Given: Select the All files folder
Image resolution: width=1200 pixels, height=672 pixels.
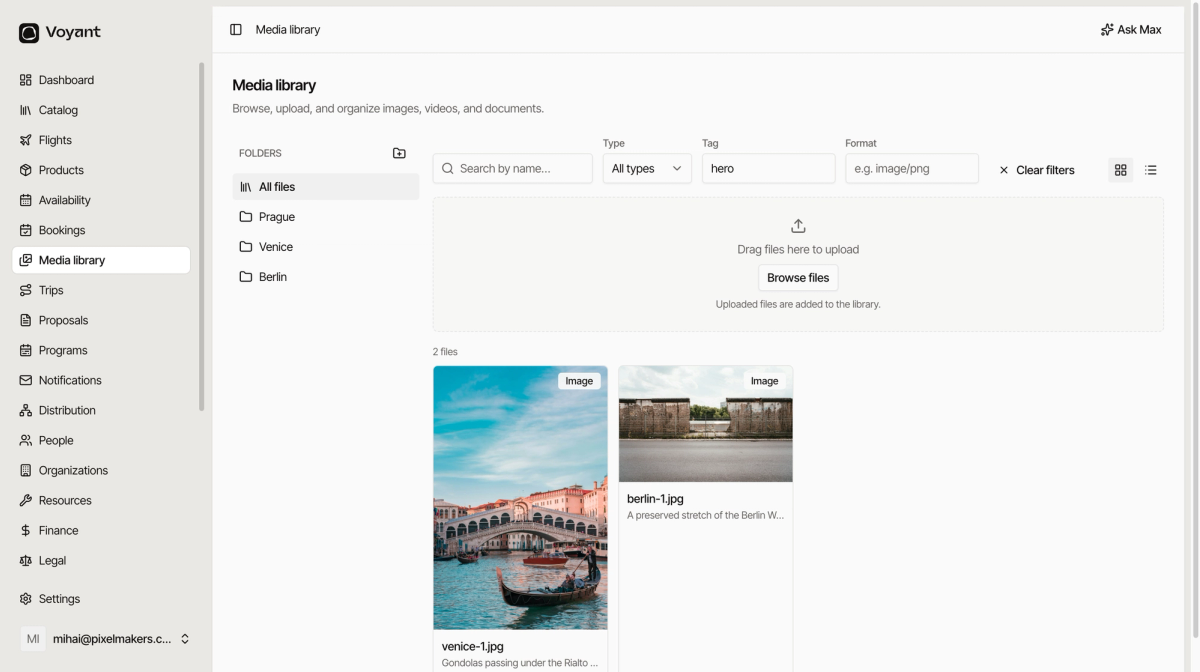Looking at the screenshot, I should (326, 187).
